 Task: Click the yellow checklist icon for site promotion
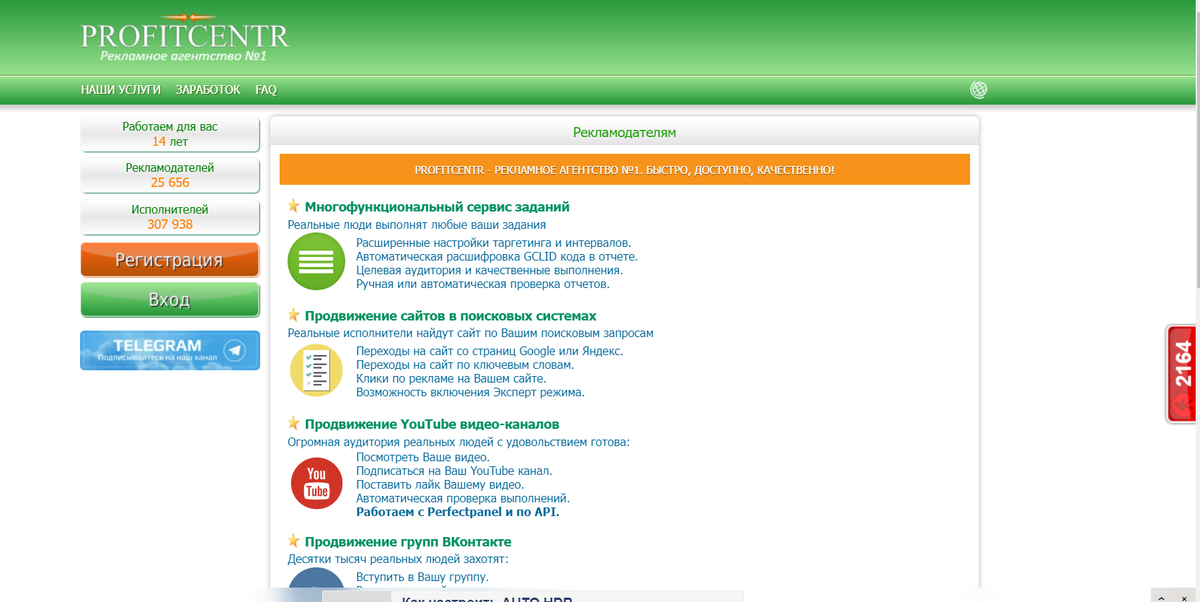(x=316, y=370)
